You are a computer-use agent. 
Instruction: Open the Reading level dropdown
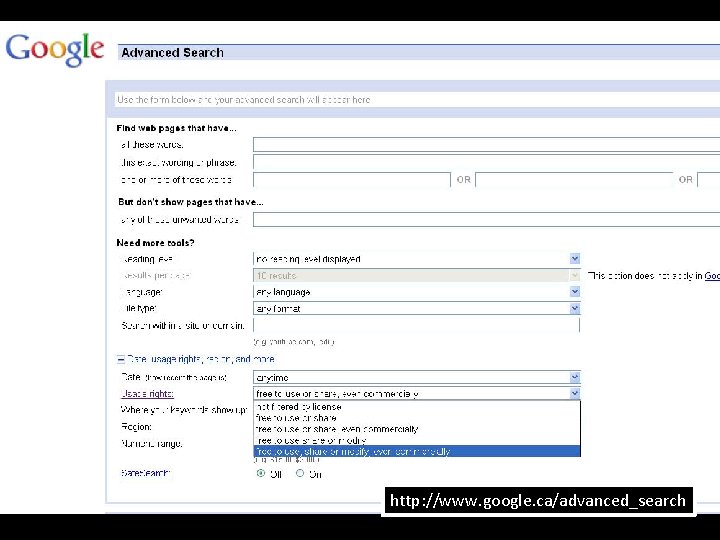(x=416, y=259)
